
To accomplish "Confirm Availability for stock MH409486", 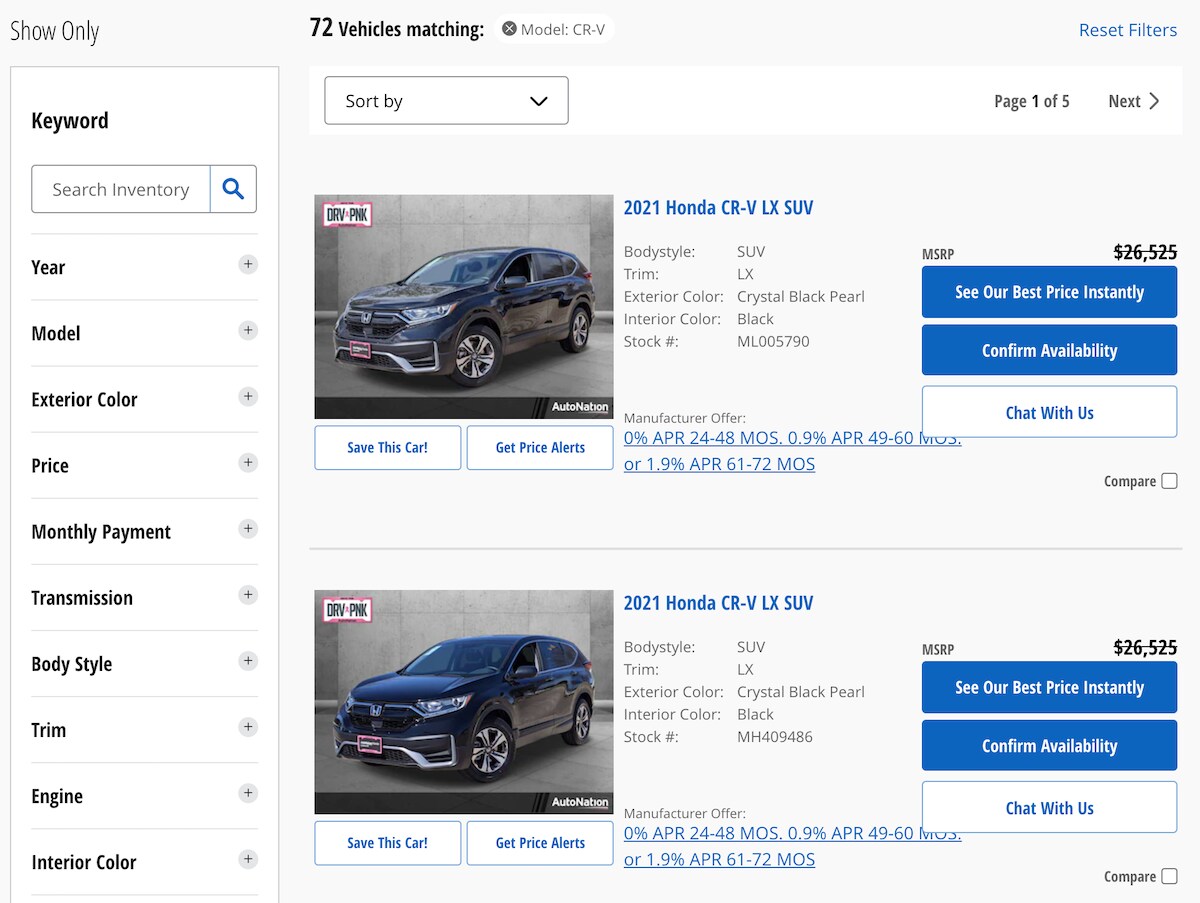I will (1049, 745).
